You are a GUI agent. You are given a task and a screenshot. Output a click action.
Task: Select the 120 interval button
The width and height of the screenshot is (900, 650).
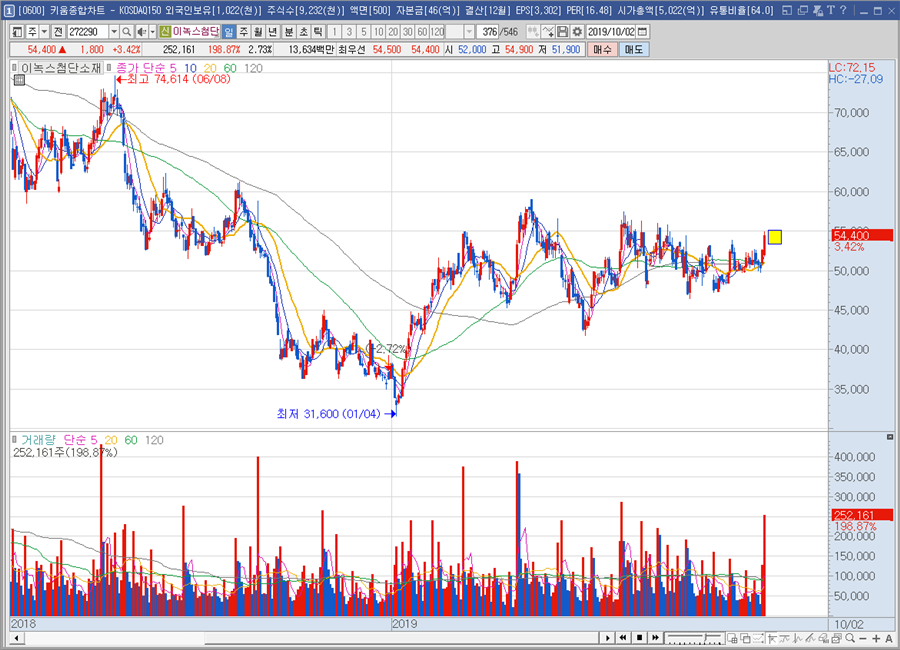(437, 32)
